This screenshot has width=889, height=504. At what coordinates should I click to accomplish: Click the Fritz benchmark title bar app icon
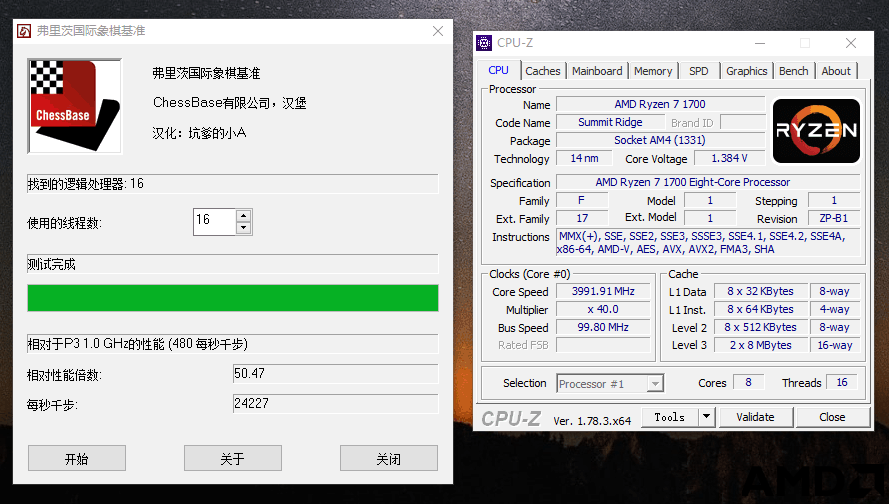click(24, 31)
